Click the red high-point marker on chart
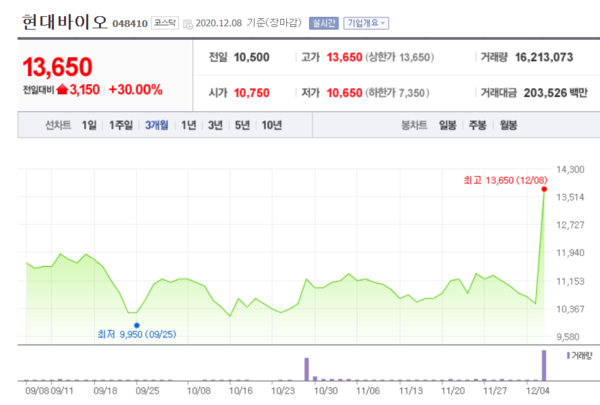Image resolution: width=600 pixels, height=405 pixels. coord(544,189)
